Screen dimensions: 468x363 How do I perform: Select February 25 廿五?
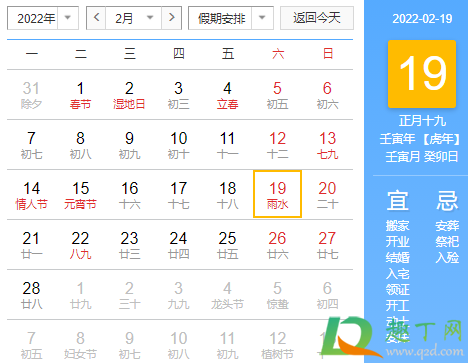[x=227, y=245]
